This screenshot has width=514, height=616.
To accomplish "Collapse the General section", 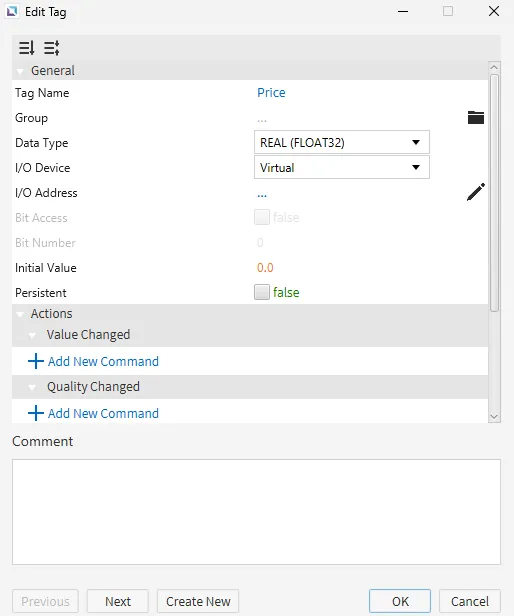I will coord(20,72).
